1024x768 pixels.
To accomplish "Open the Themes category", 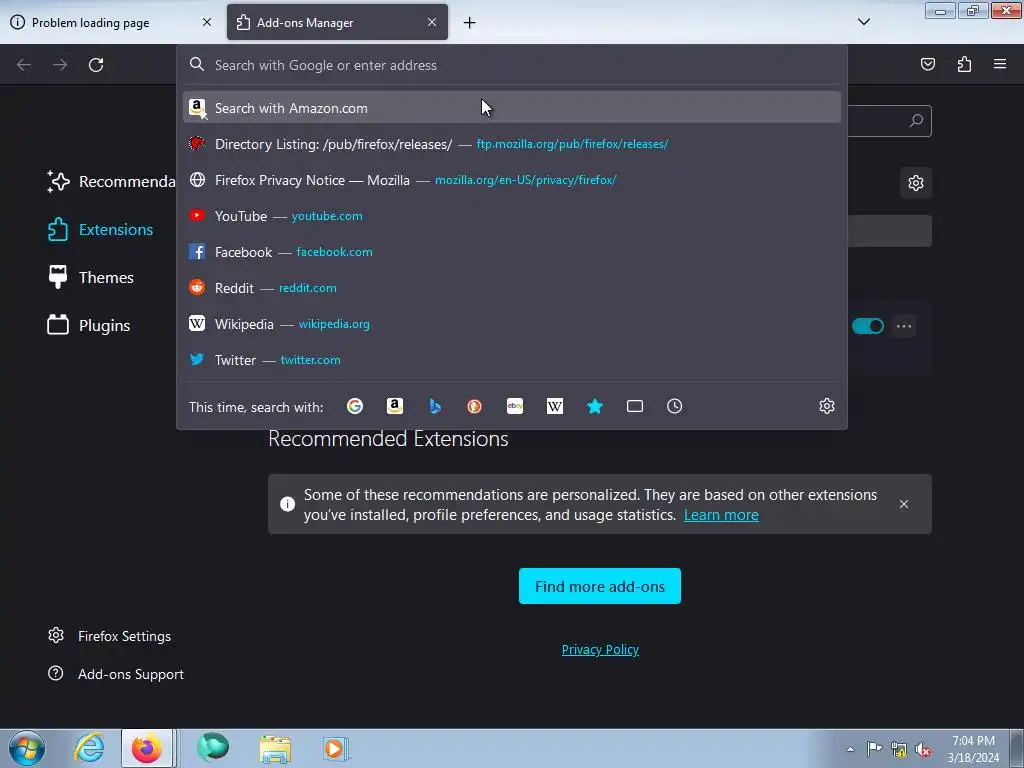I will (90, 278).
